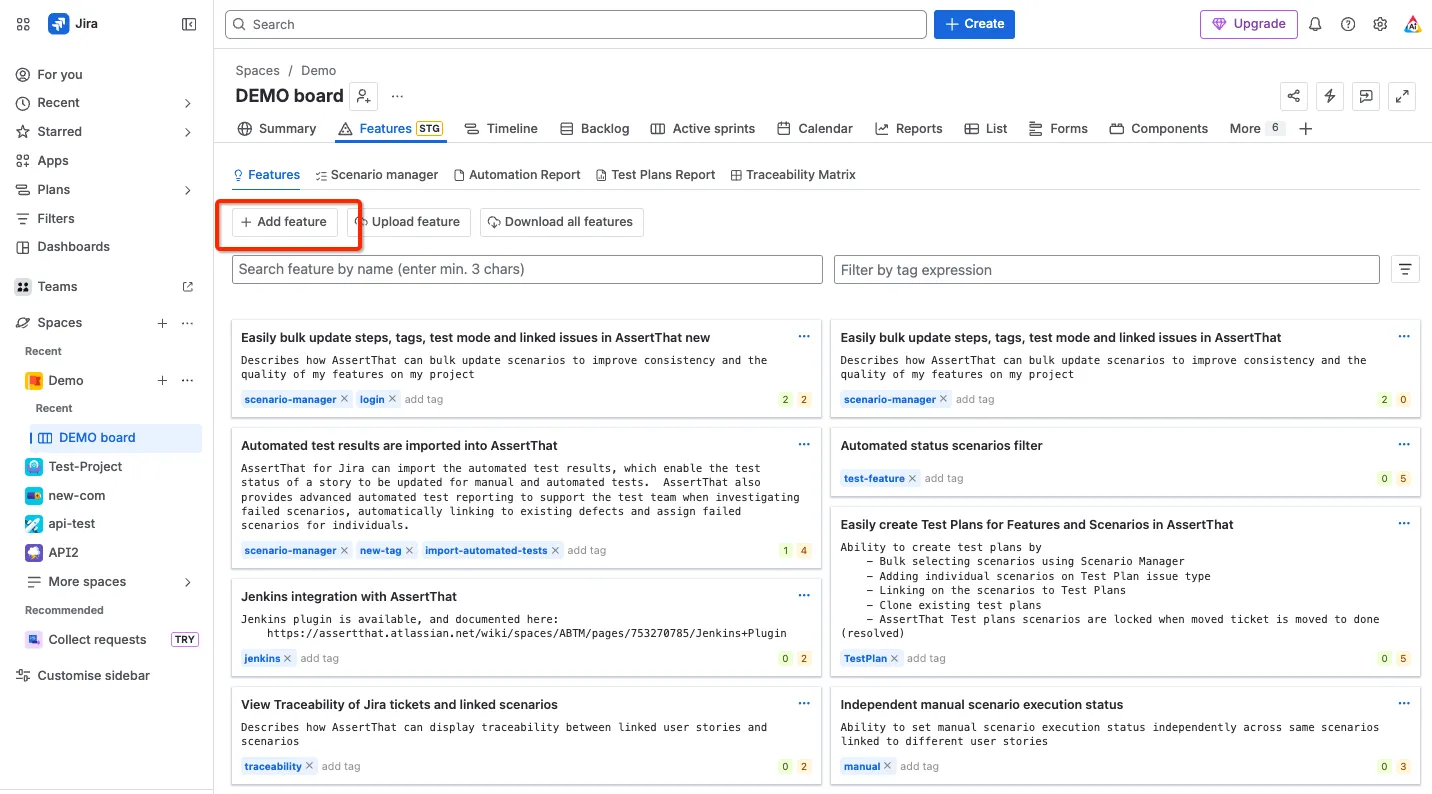Viewport: 1432px width, 794px height.
Task: Open the filter options icon beside tag filter
Action: (1405, 269)
